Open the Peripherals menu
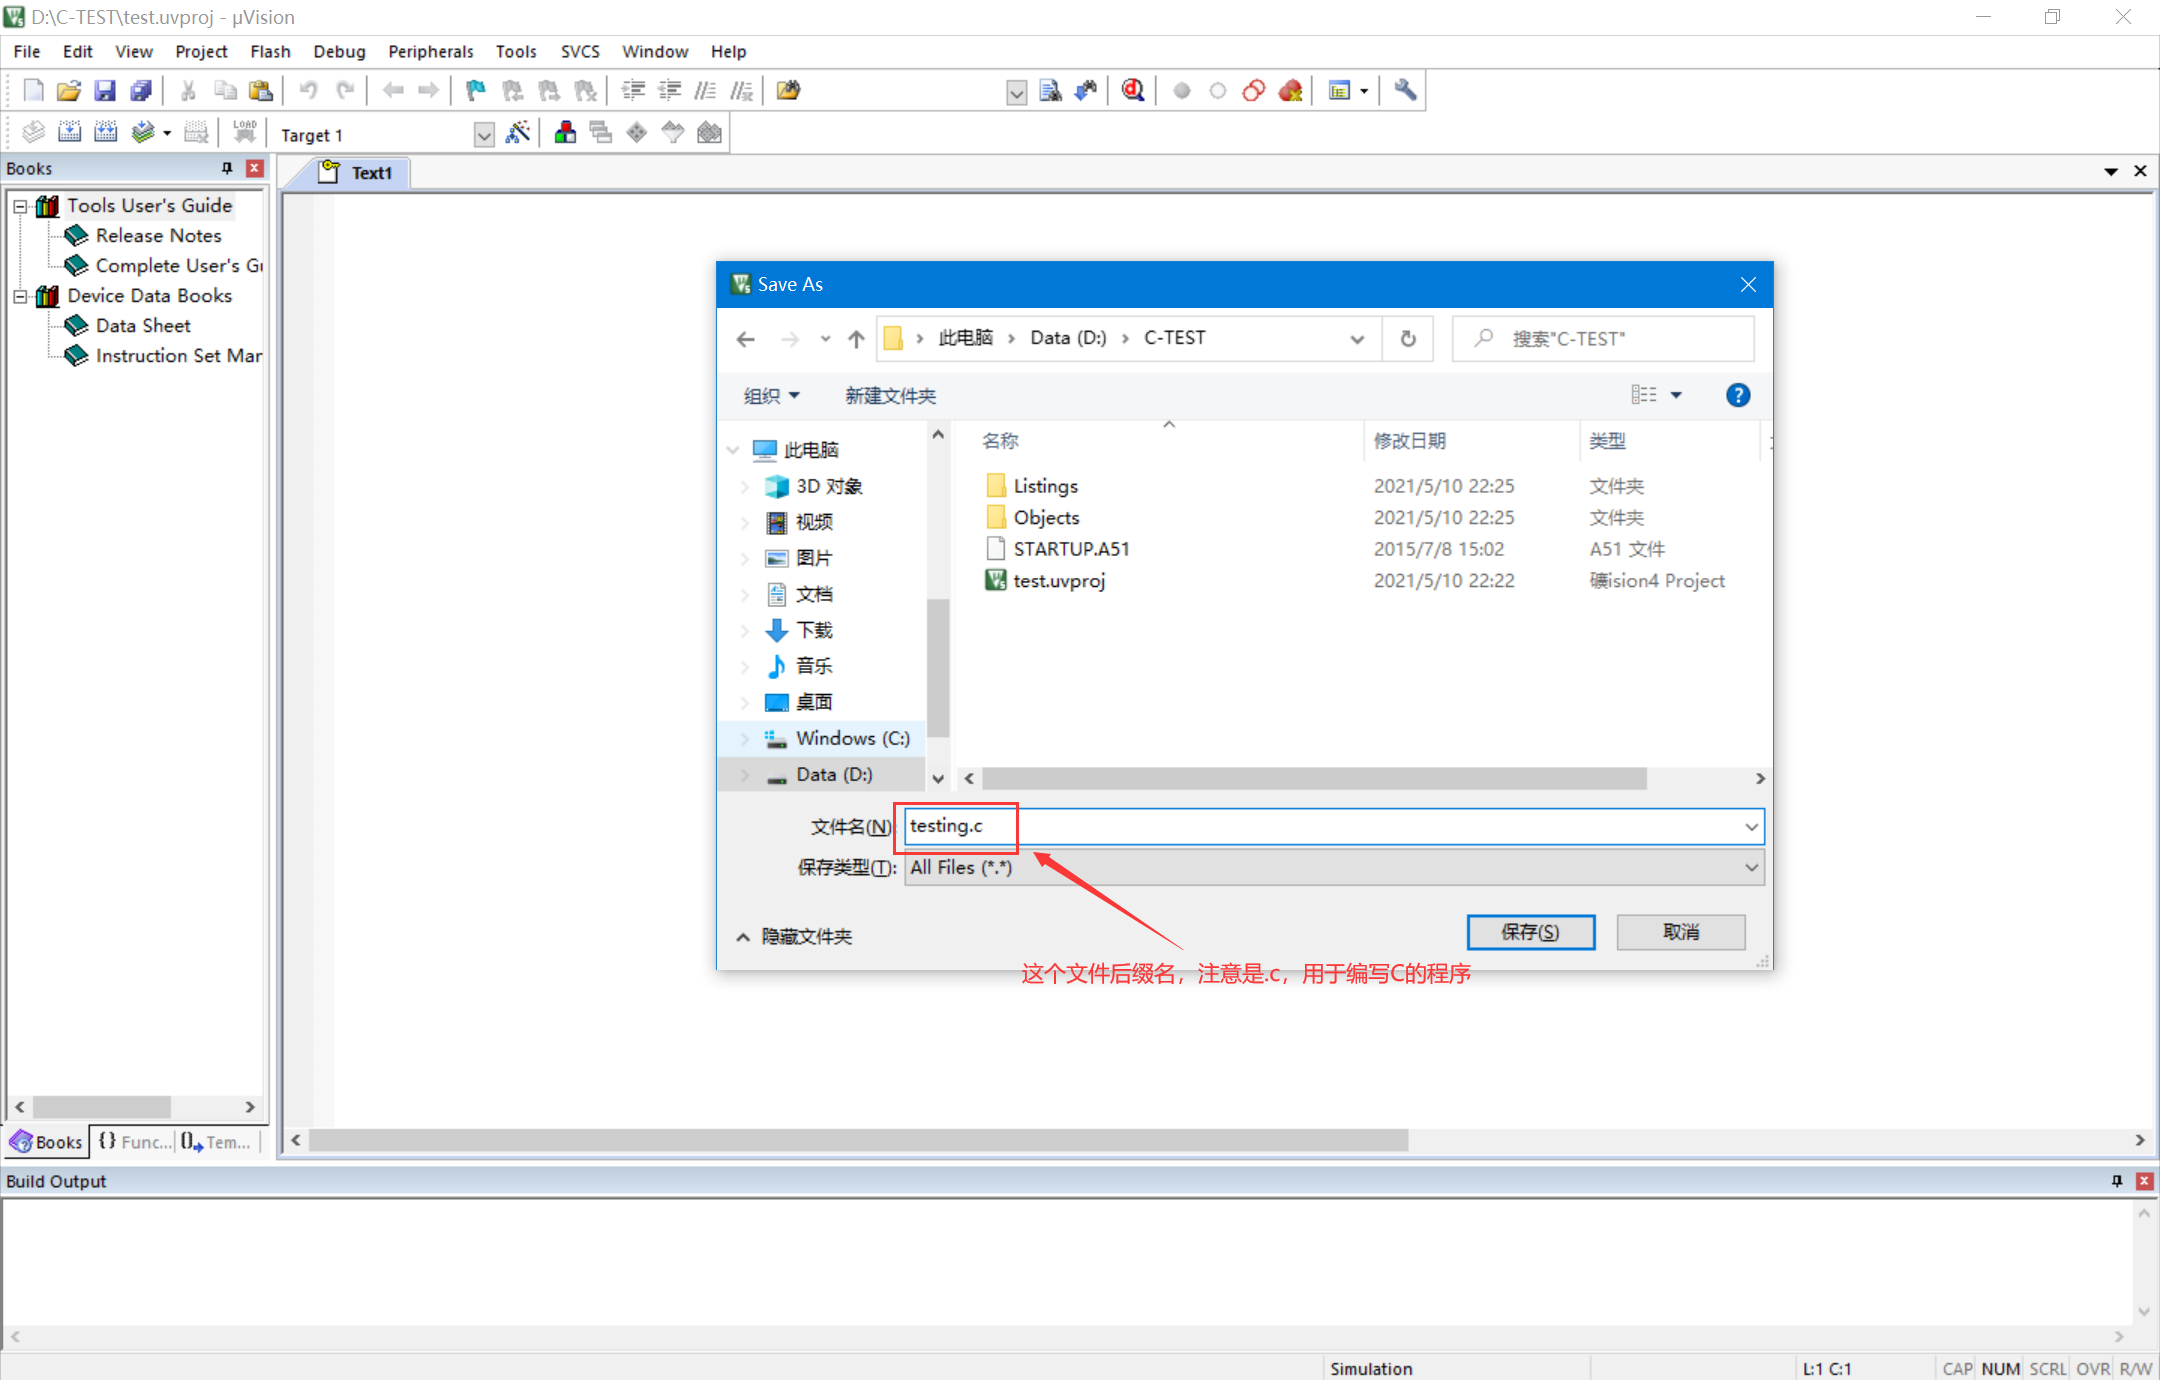The image size is (2160, 1380). click(430, 51)
